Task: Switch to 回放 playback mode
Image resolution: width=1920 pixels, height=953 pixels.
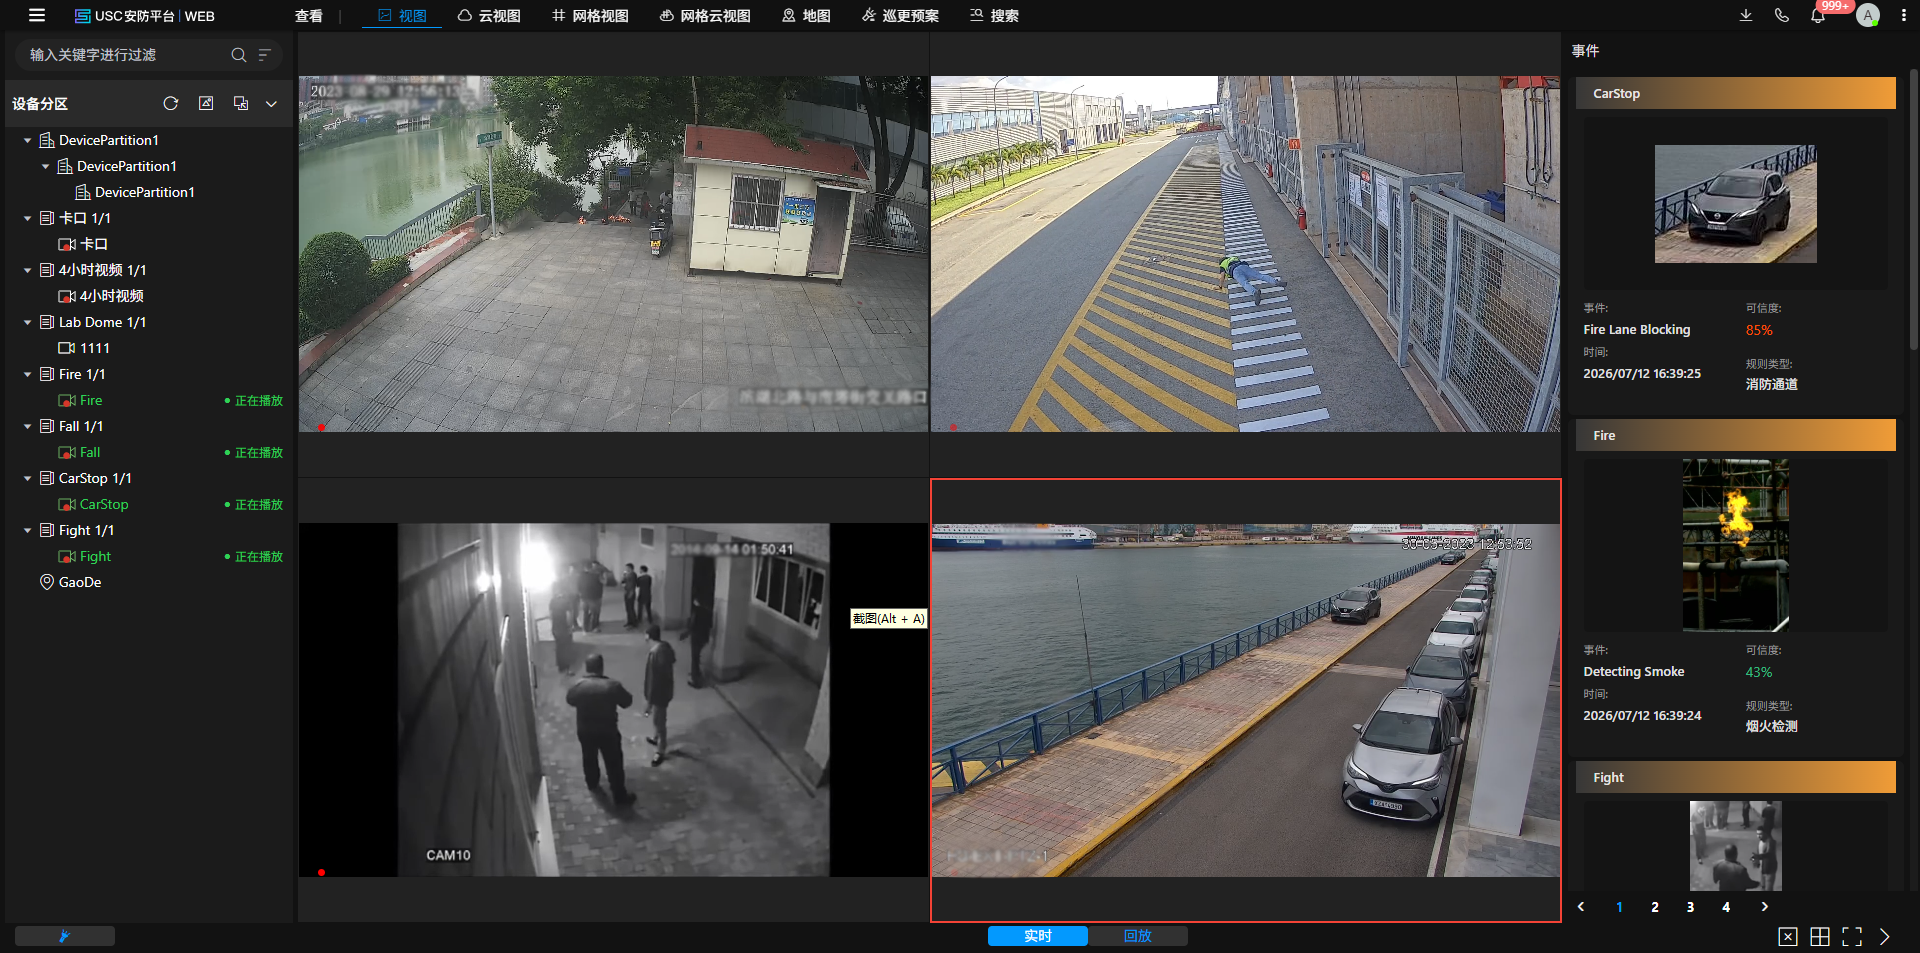Action: (x=1138, y=936)
